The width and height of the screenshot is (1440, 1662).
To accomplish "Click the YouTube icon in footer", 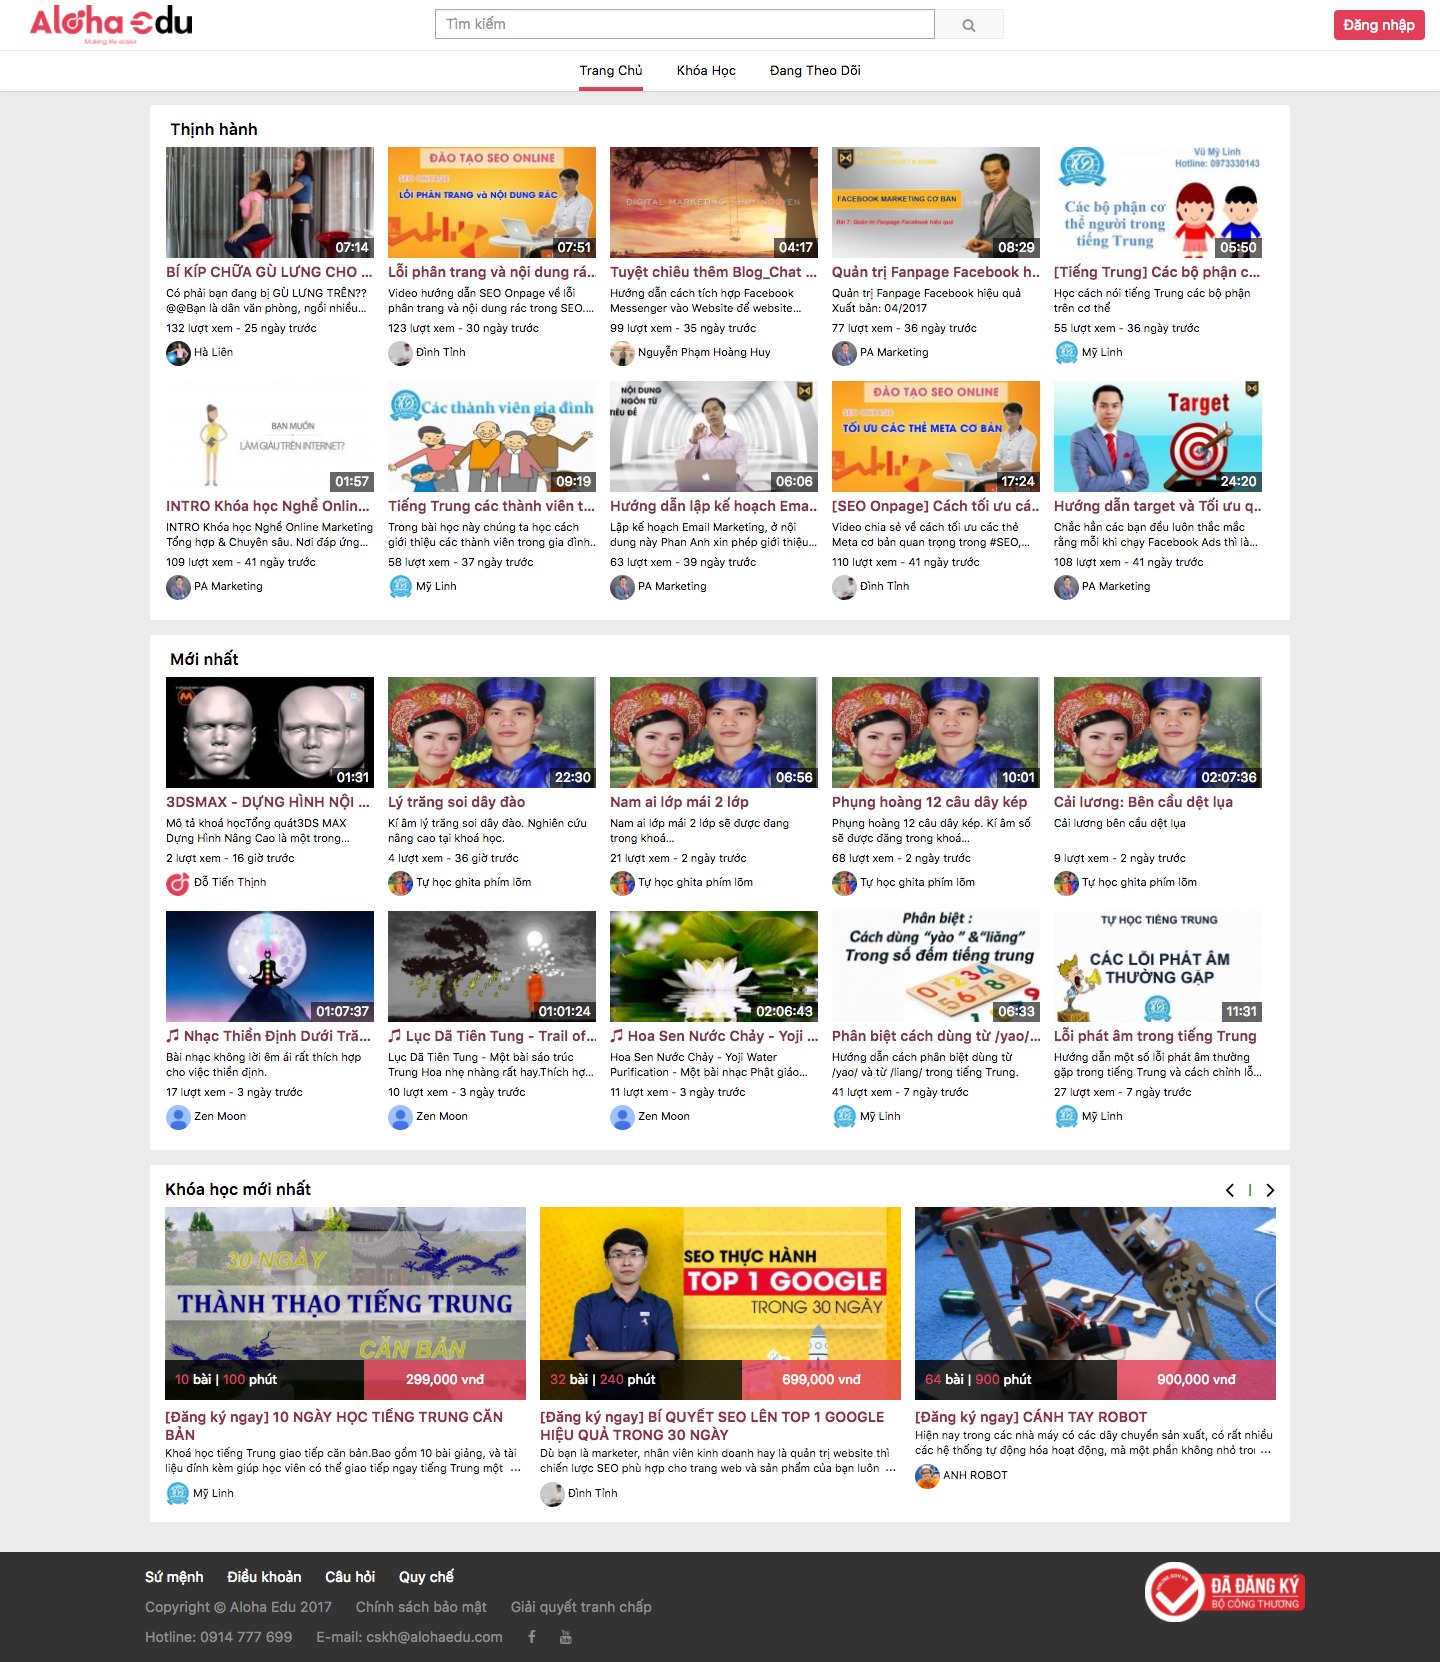I will pos(566,1637).
